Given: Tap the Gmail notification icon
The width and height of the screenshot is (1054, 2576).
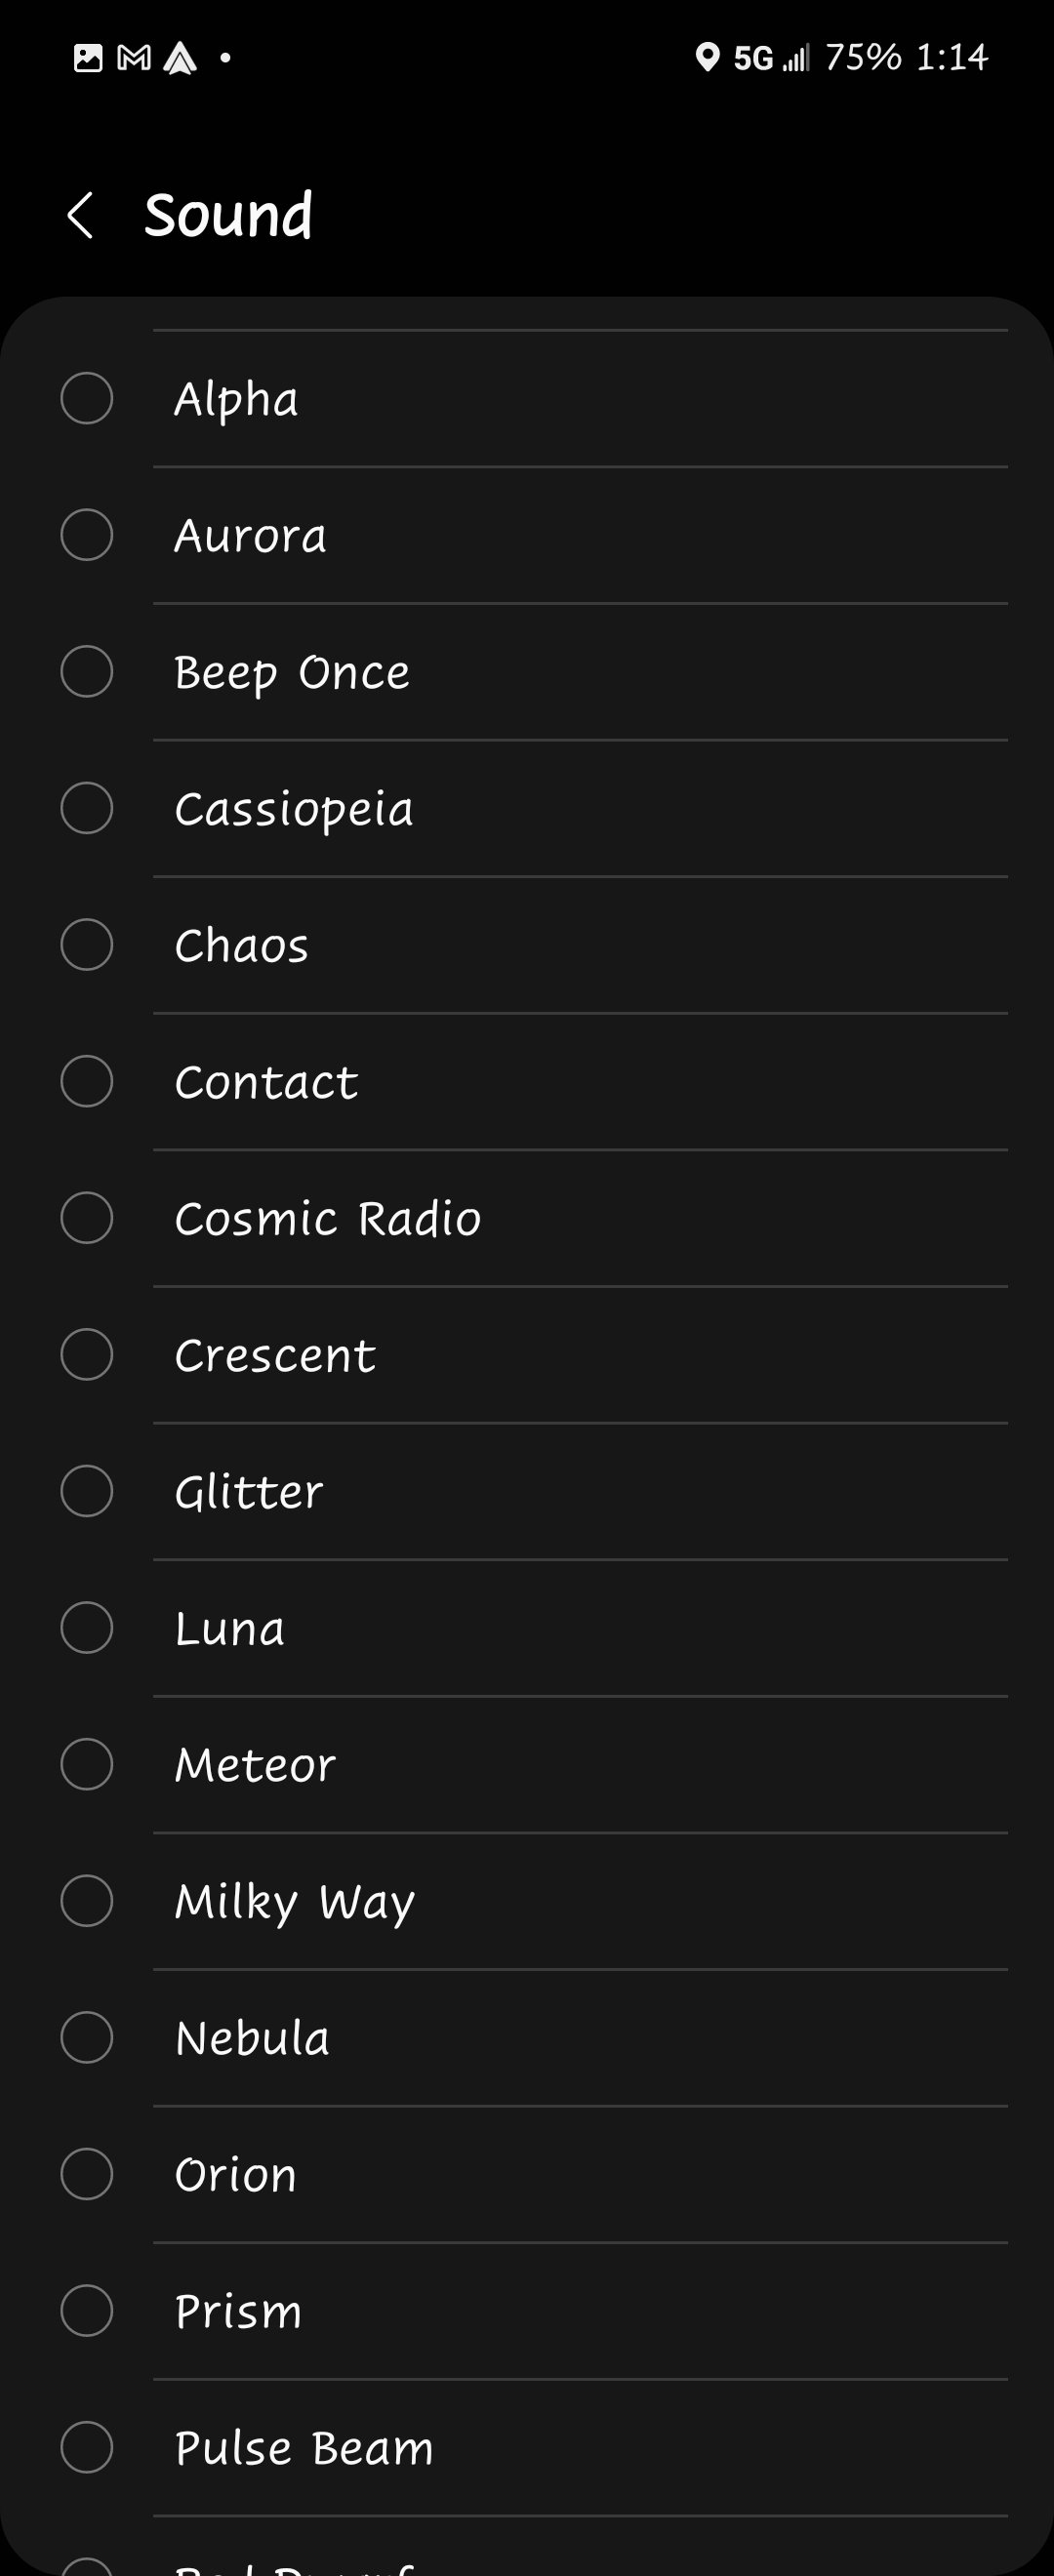Looking at the screenshot, I should click(134, 58).
